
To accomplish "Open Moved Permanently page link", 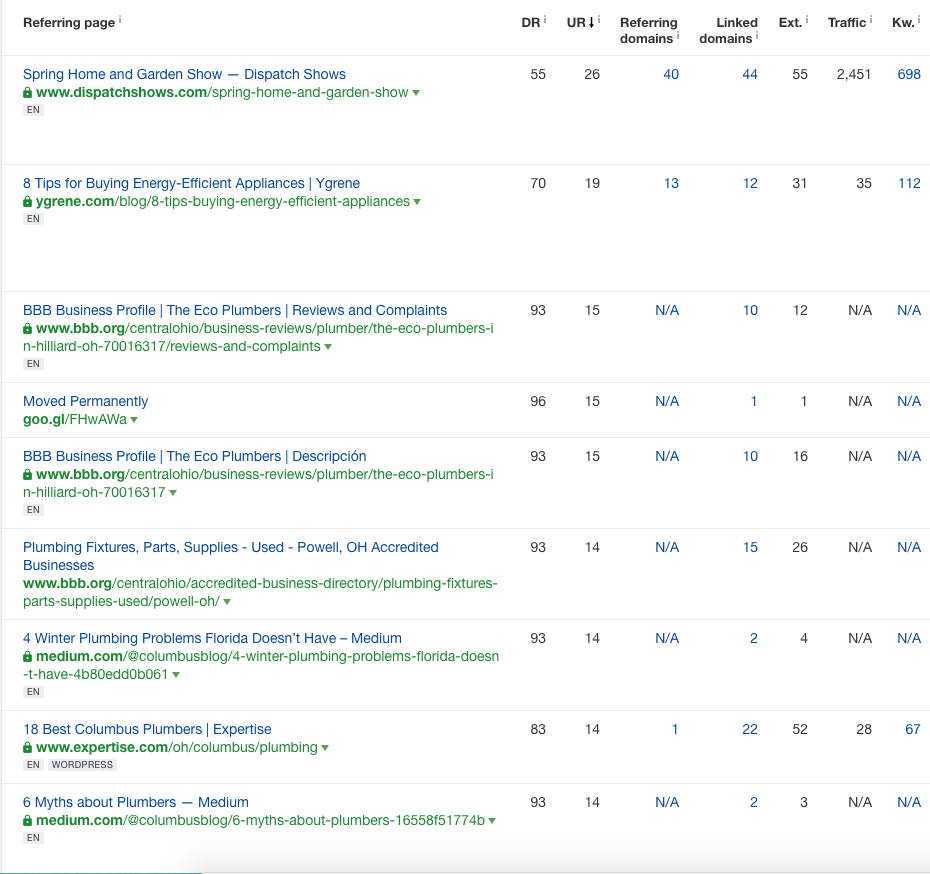I will tap(85, 401).
